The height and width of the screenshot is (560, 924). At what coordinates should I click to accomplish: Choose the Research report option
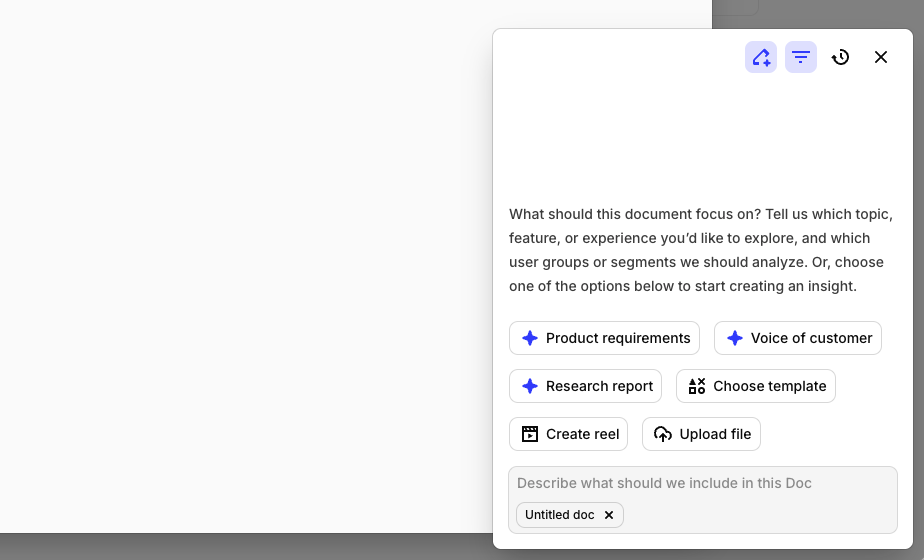coord(586,386)
